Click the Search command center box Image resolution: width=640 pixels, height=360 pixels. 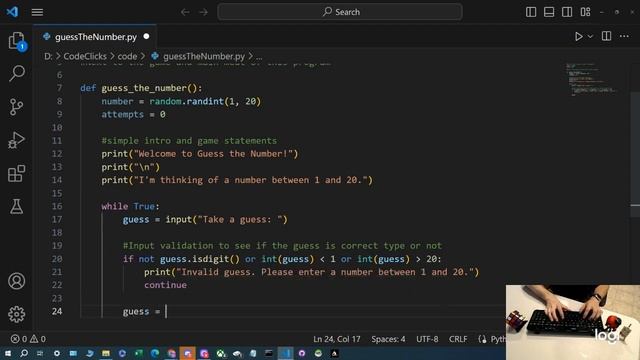pos(340,12)
